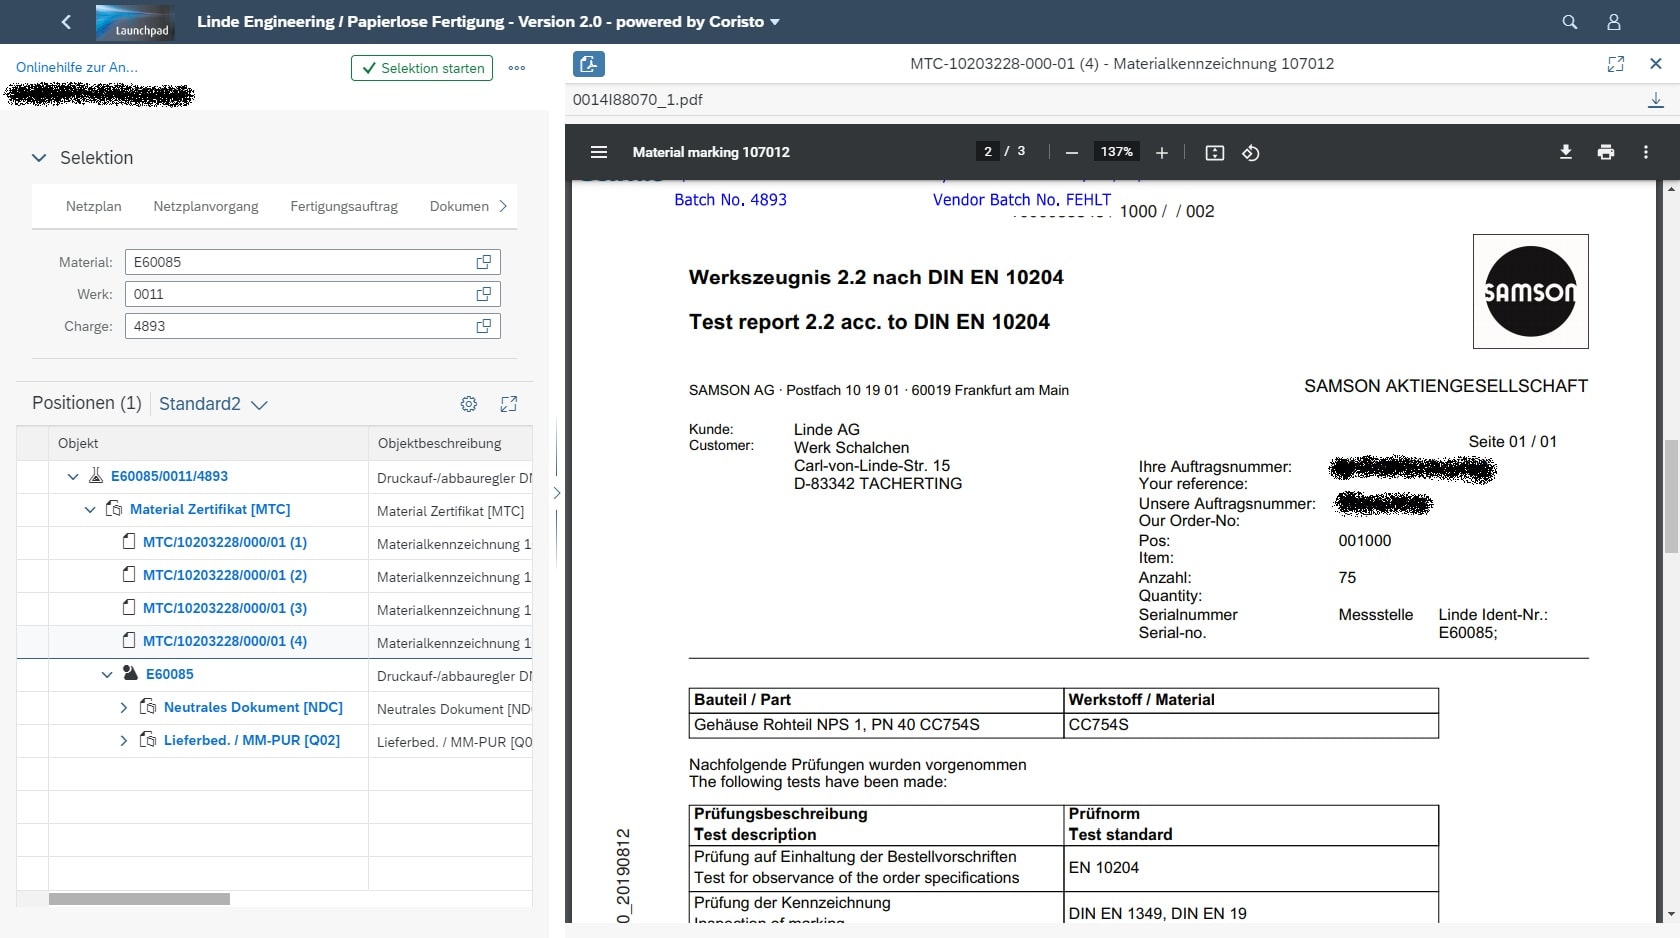Click the PDF scrollbar down arrow
Viewport: 1680px width, 938px height.
(x=1671, y=914)
